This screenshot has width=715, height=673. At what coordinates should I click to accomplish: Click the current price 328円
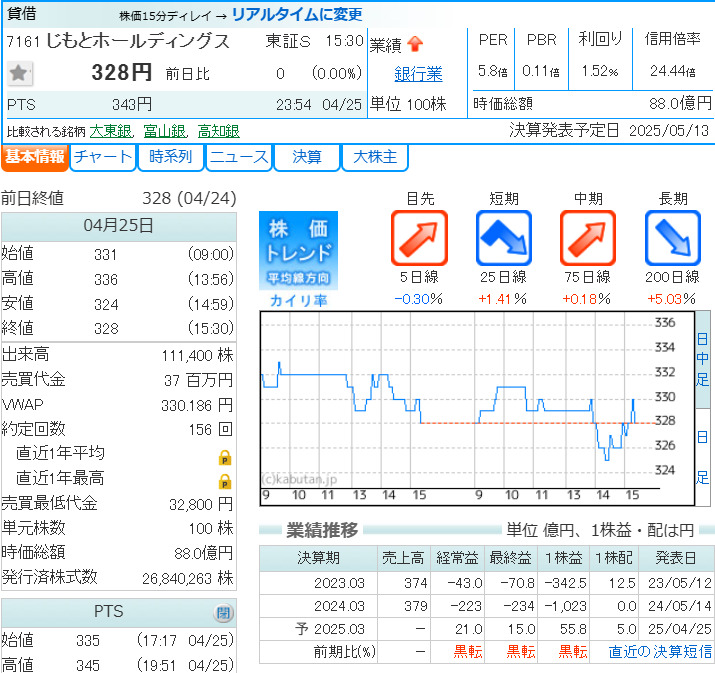click(121, 72)
